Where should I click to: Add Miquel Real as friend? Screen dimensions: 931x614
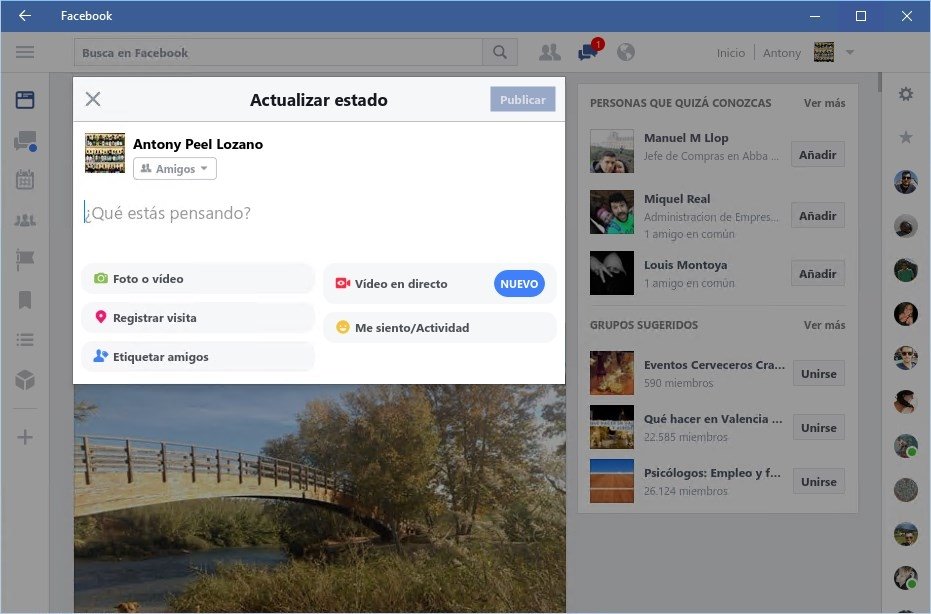(x=818, y=216)
